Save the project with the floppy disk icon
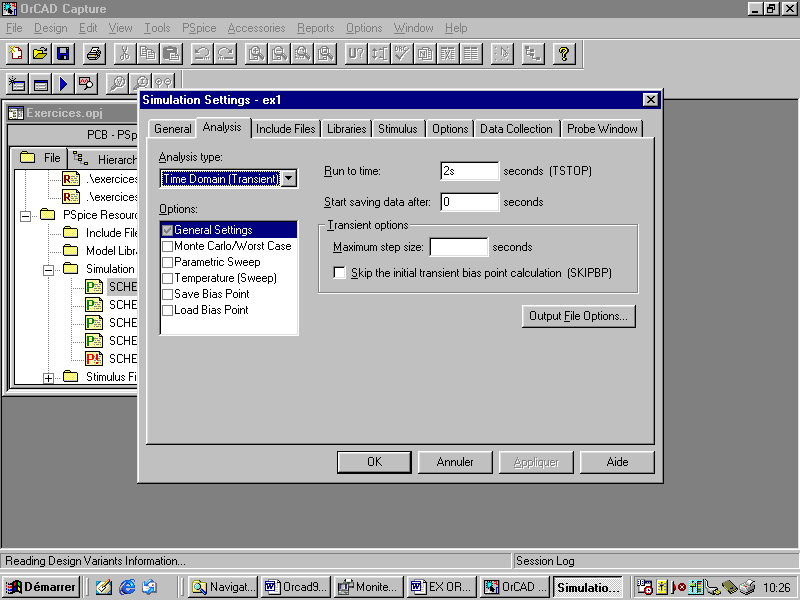Image resolution: width=800 pixels, height=600 pixels. [63, 54]
